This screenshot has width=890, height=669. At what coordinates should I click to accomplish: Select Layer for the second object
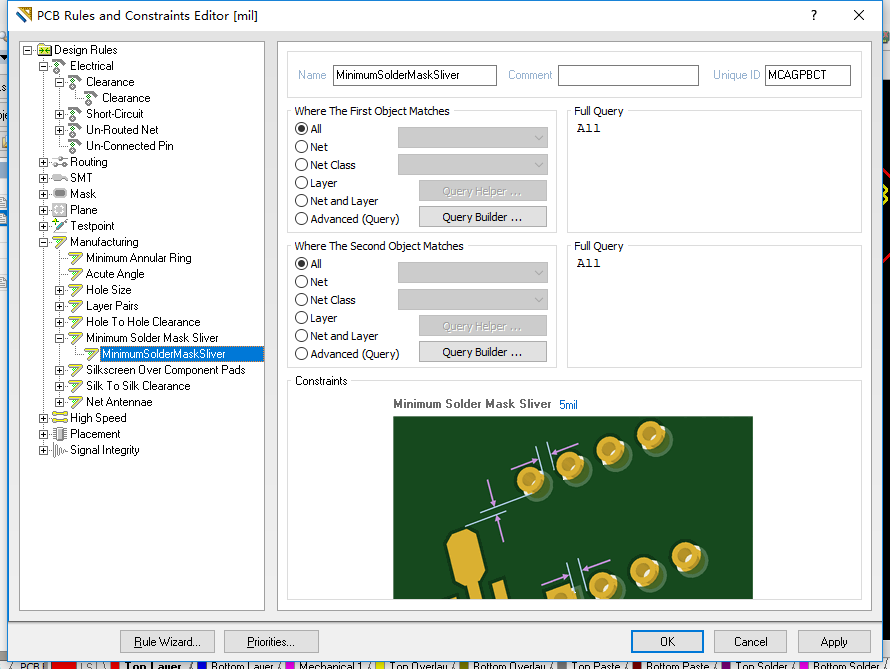pyautogui.click(x=301, y=318)
